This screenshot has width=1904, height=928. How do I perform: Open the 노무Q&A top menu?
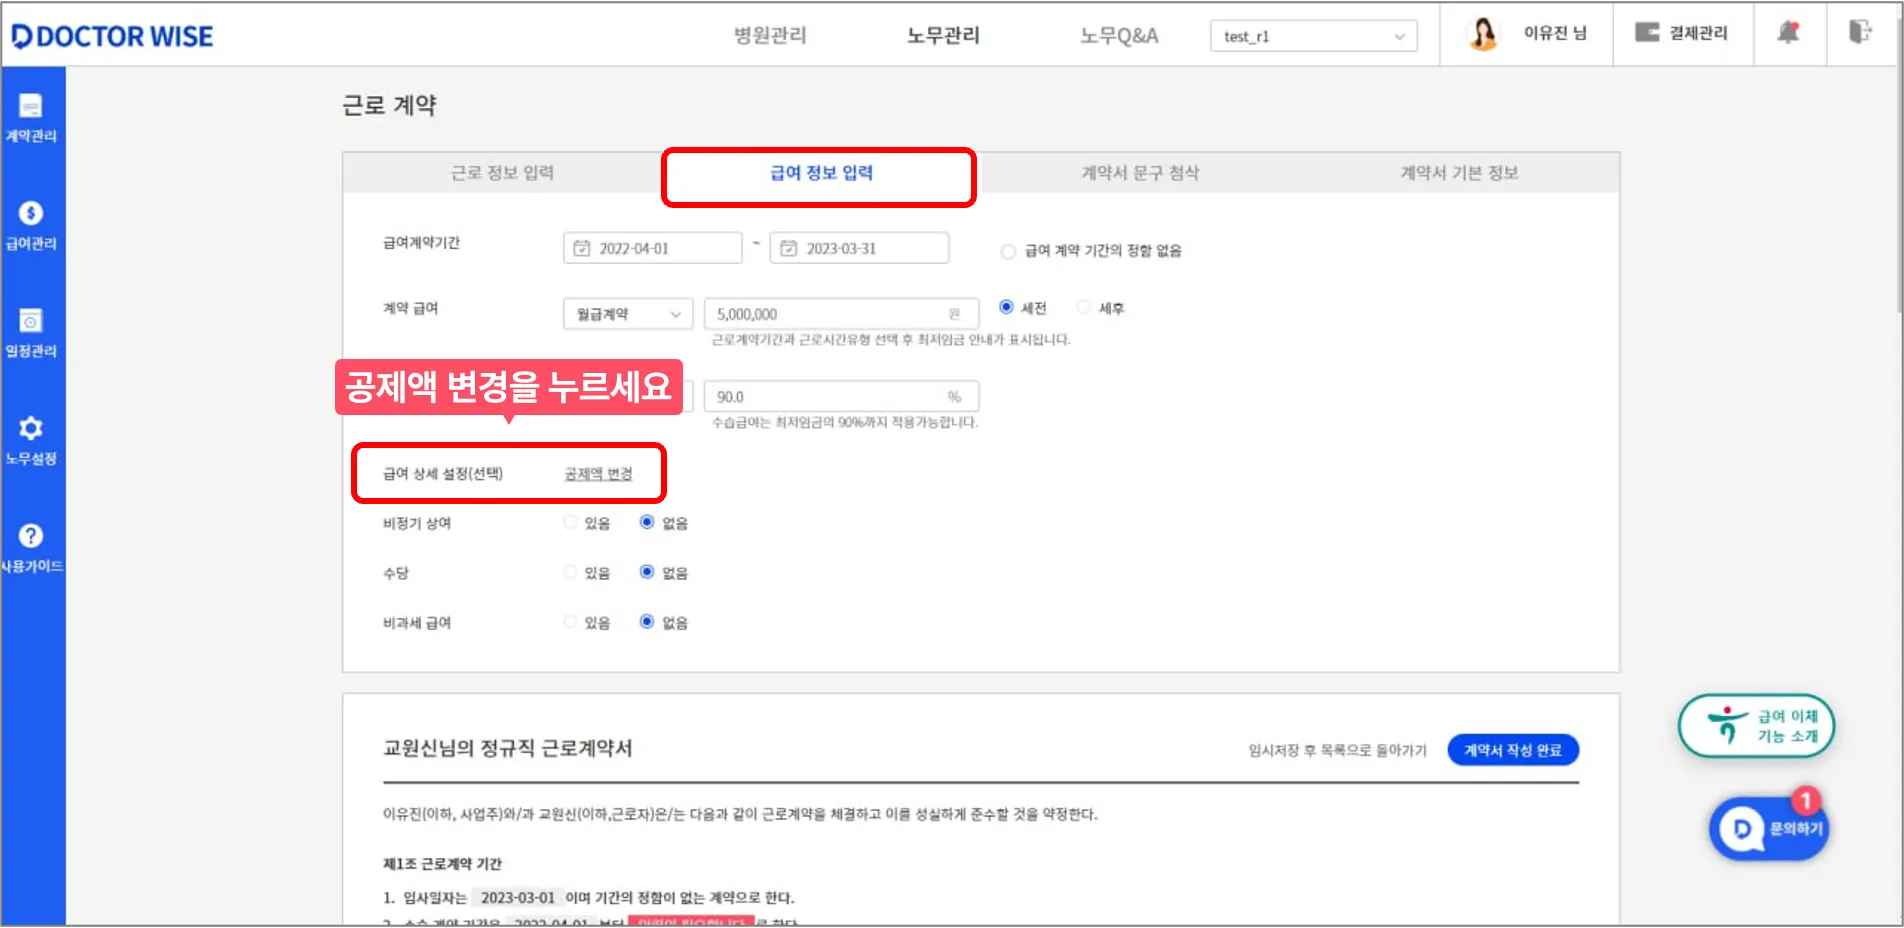pos(1119,36)
